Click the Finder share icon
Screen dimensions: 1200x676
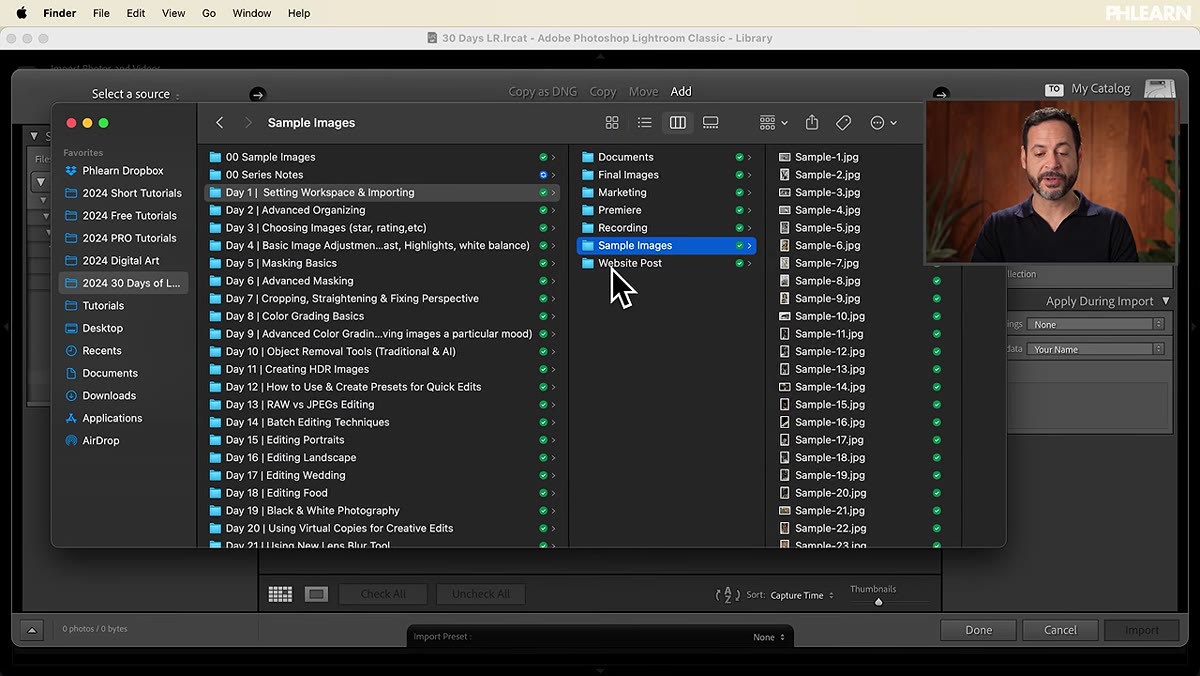(812, 122)
